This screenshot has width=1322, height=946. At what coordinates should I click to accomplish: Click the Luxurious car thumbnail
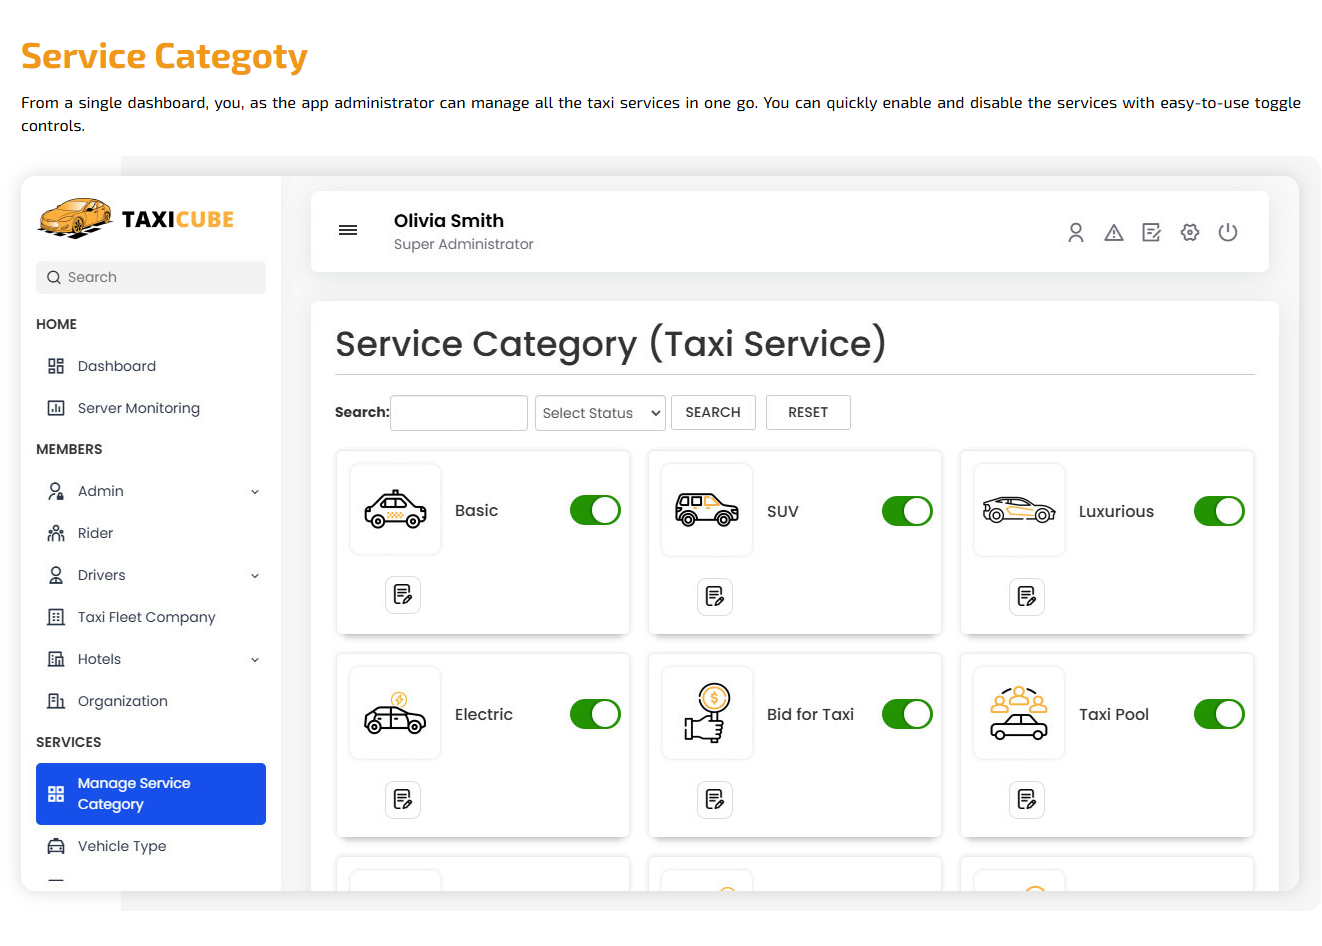coord(1019,510)
